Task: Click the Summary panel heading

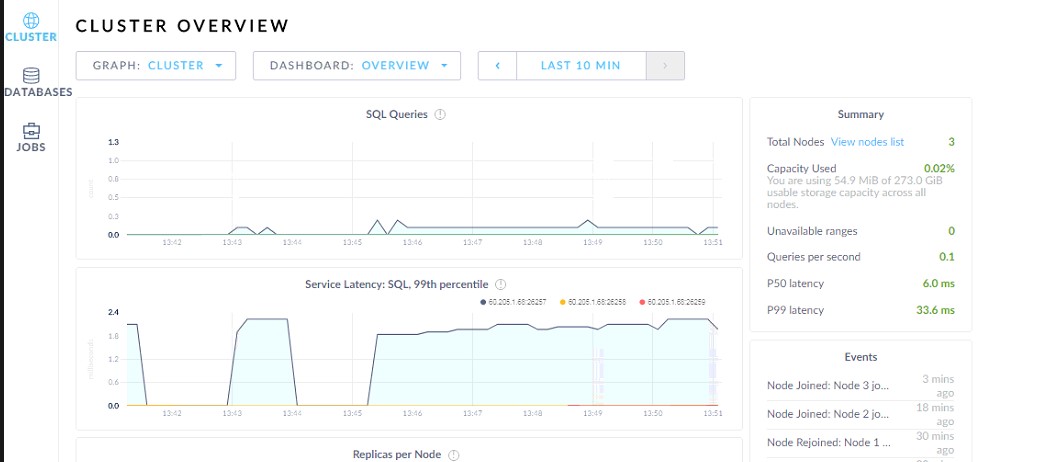Action: [x=861, y=114]
